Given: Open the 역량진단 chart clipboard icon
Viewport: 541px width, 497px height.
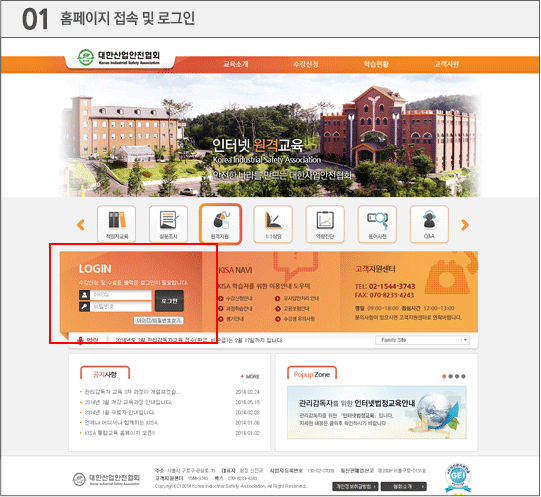Looking at the screenshot, I should (325, 224).
